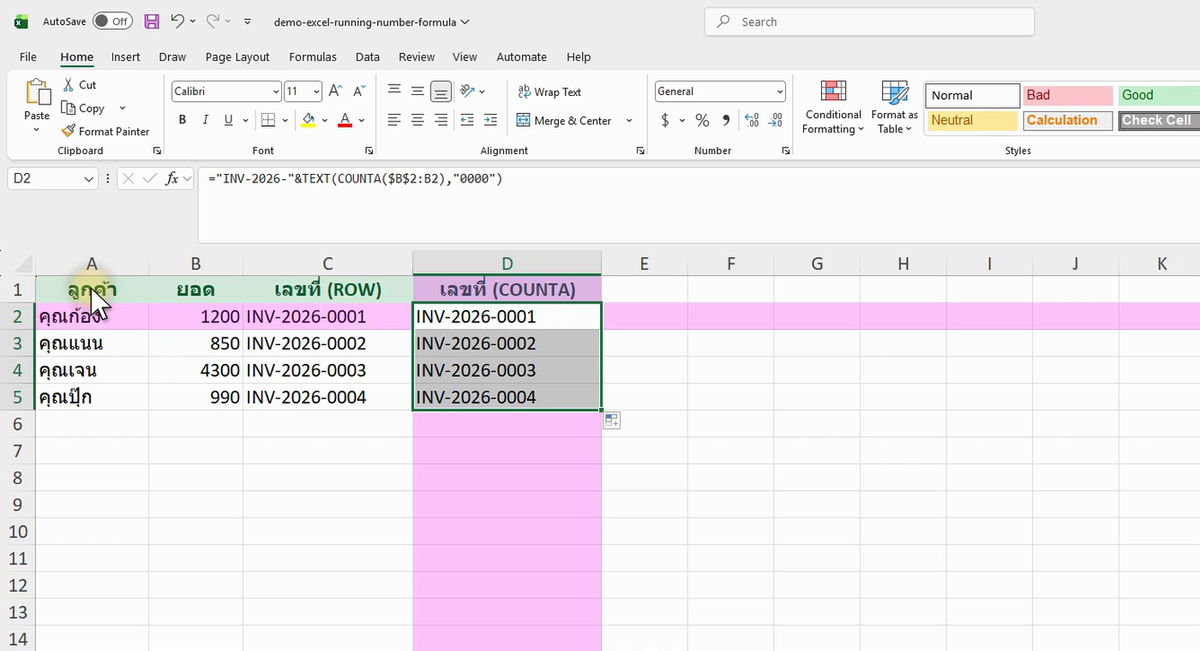Switch to the Insert tab
Screen dimensions: 1200x651
click(125, 57)
